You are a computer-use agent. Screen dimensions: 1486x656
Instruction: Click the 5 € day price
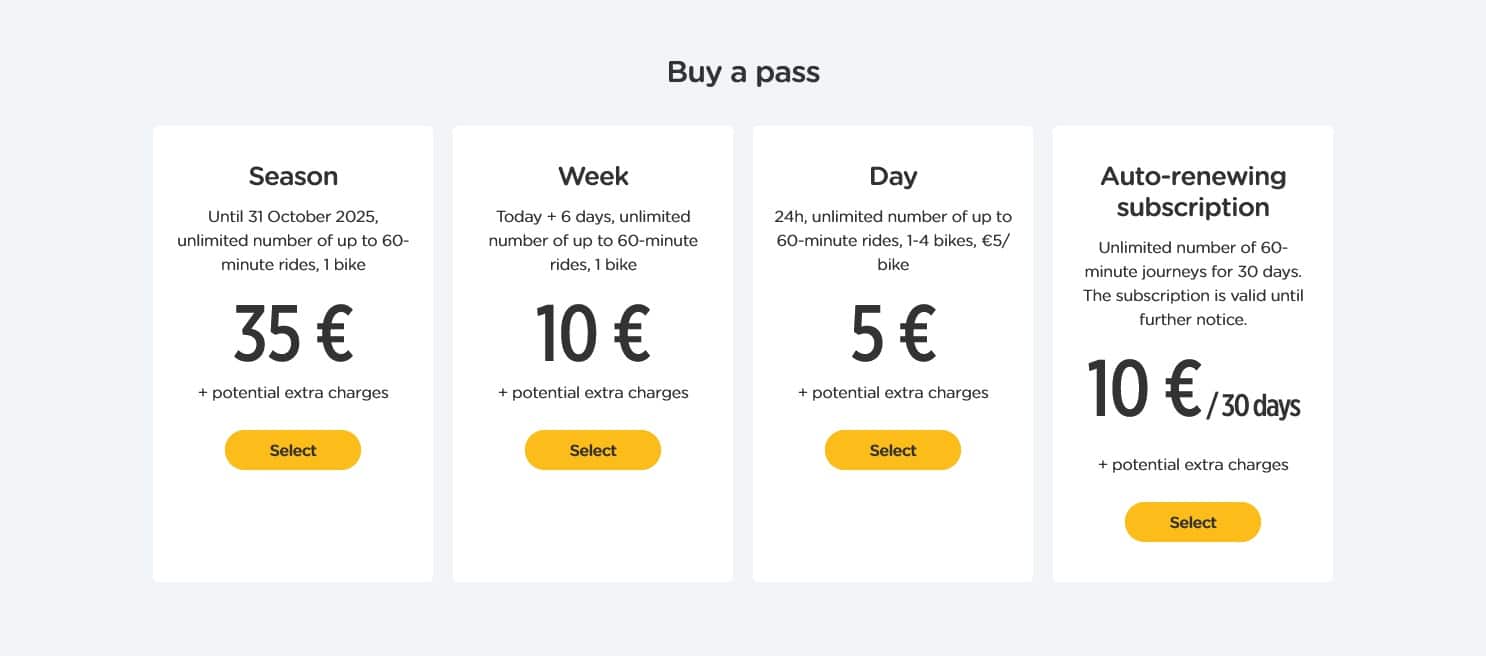893,334
